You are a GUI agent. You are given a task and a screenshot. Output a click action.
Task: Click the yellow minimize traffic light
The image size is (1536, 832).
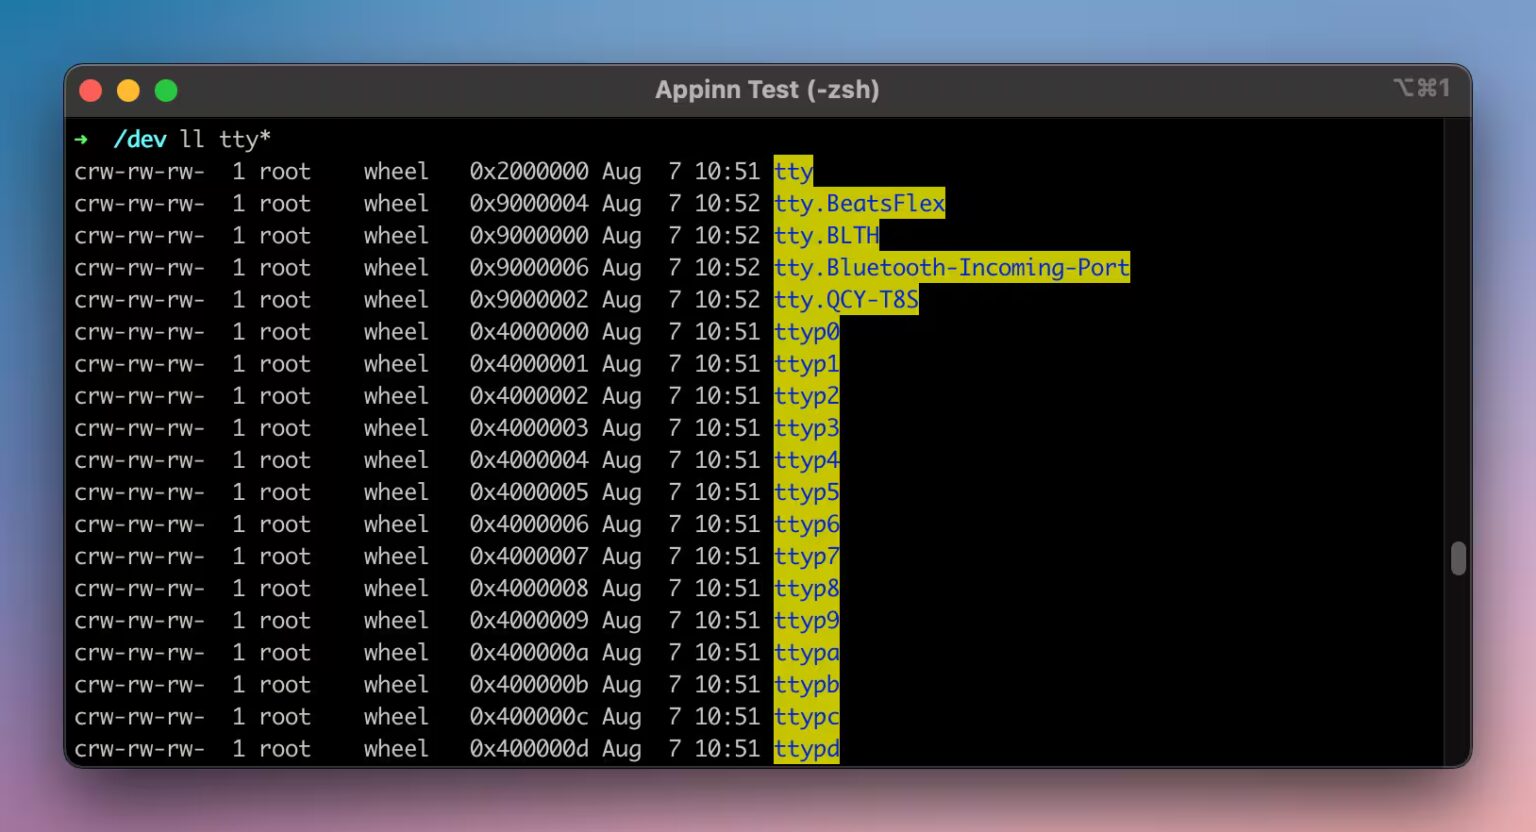128,90
